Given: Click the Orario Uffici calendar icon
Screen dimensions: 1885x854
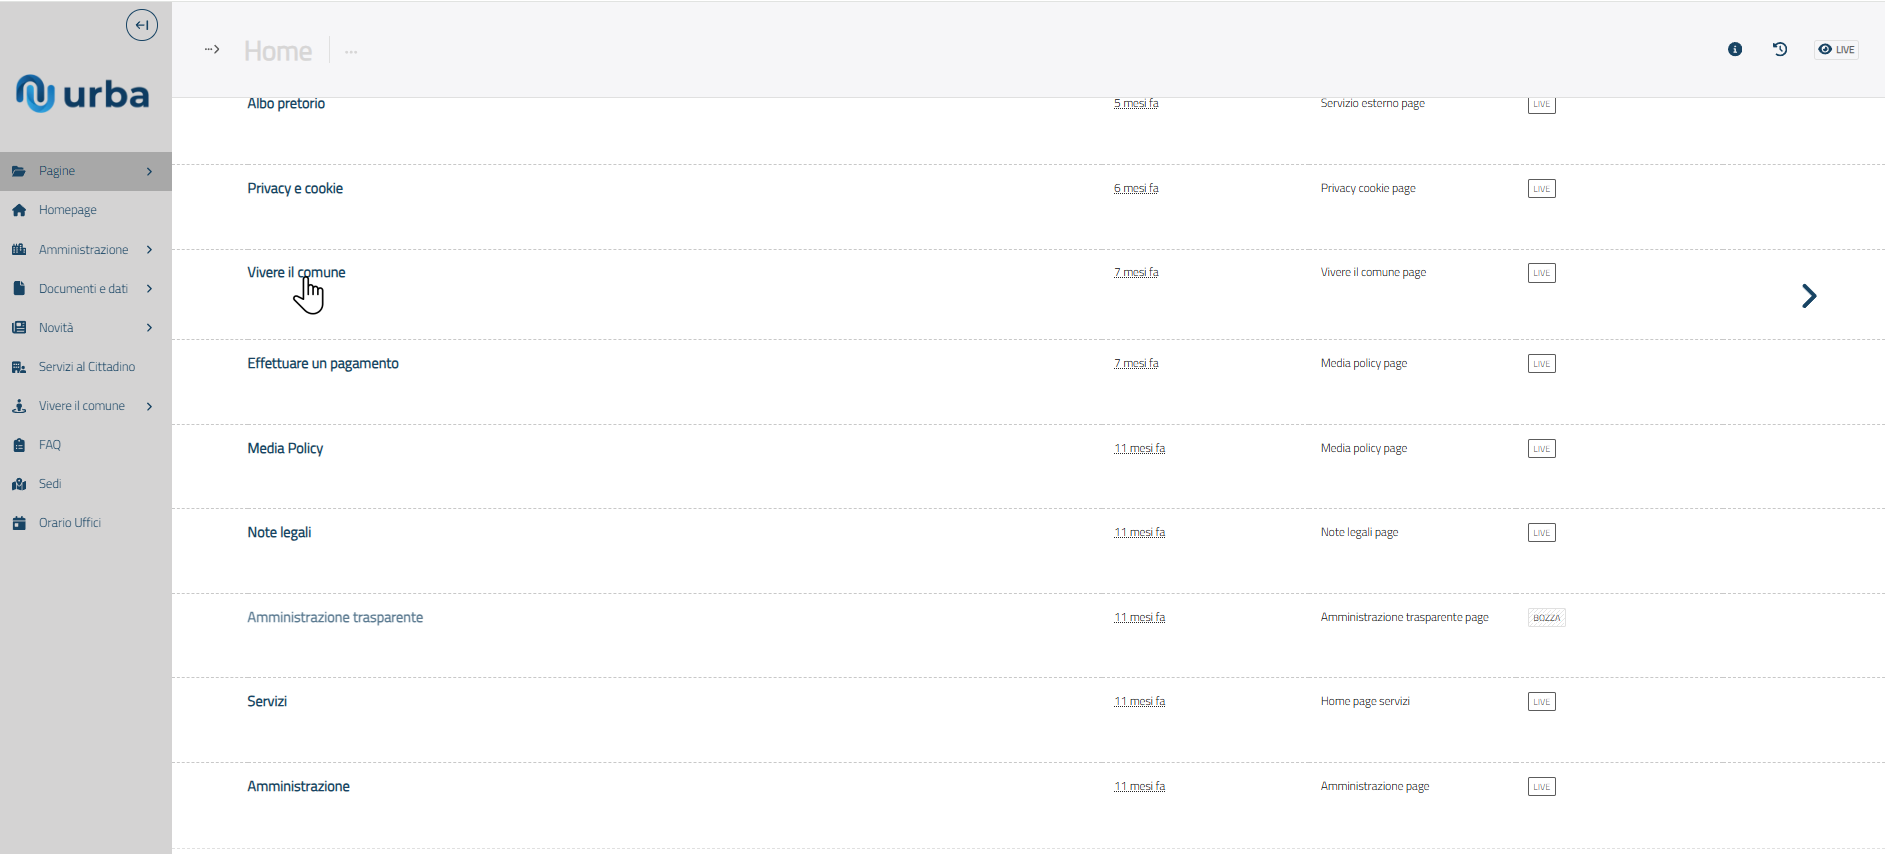Looking at the screenshot, I should [19, 523].
